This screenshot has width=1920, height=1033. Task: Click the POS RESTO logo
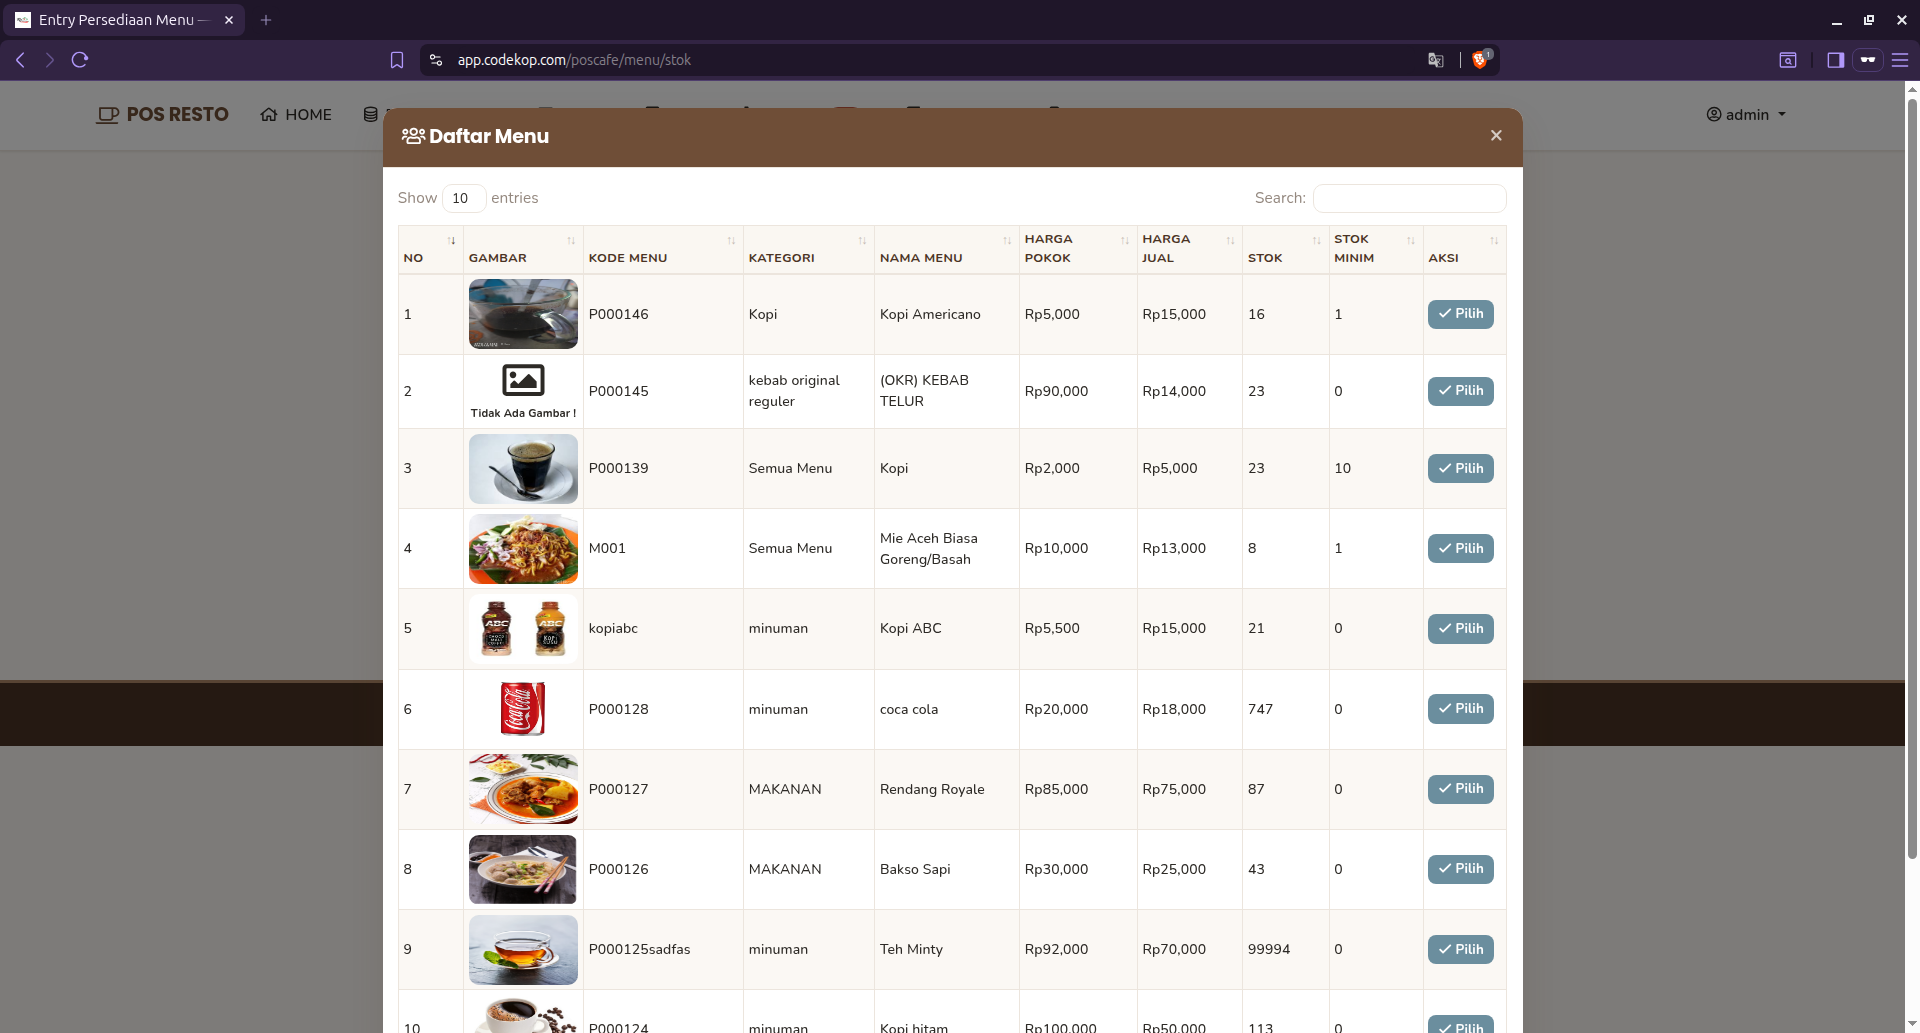click(162, 115)
